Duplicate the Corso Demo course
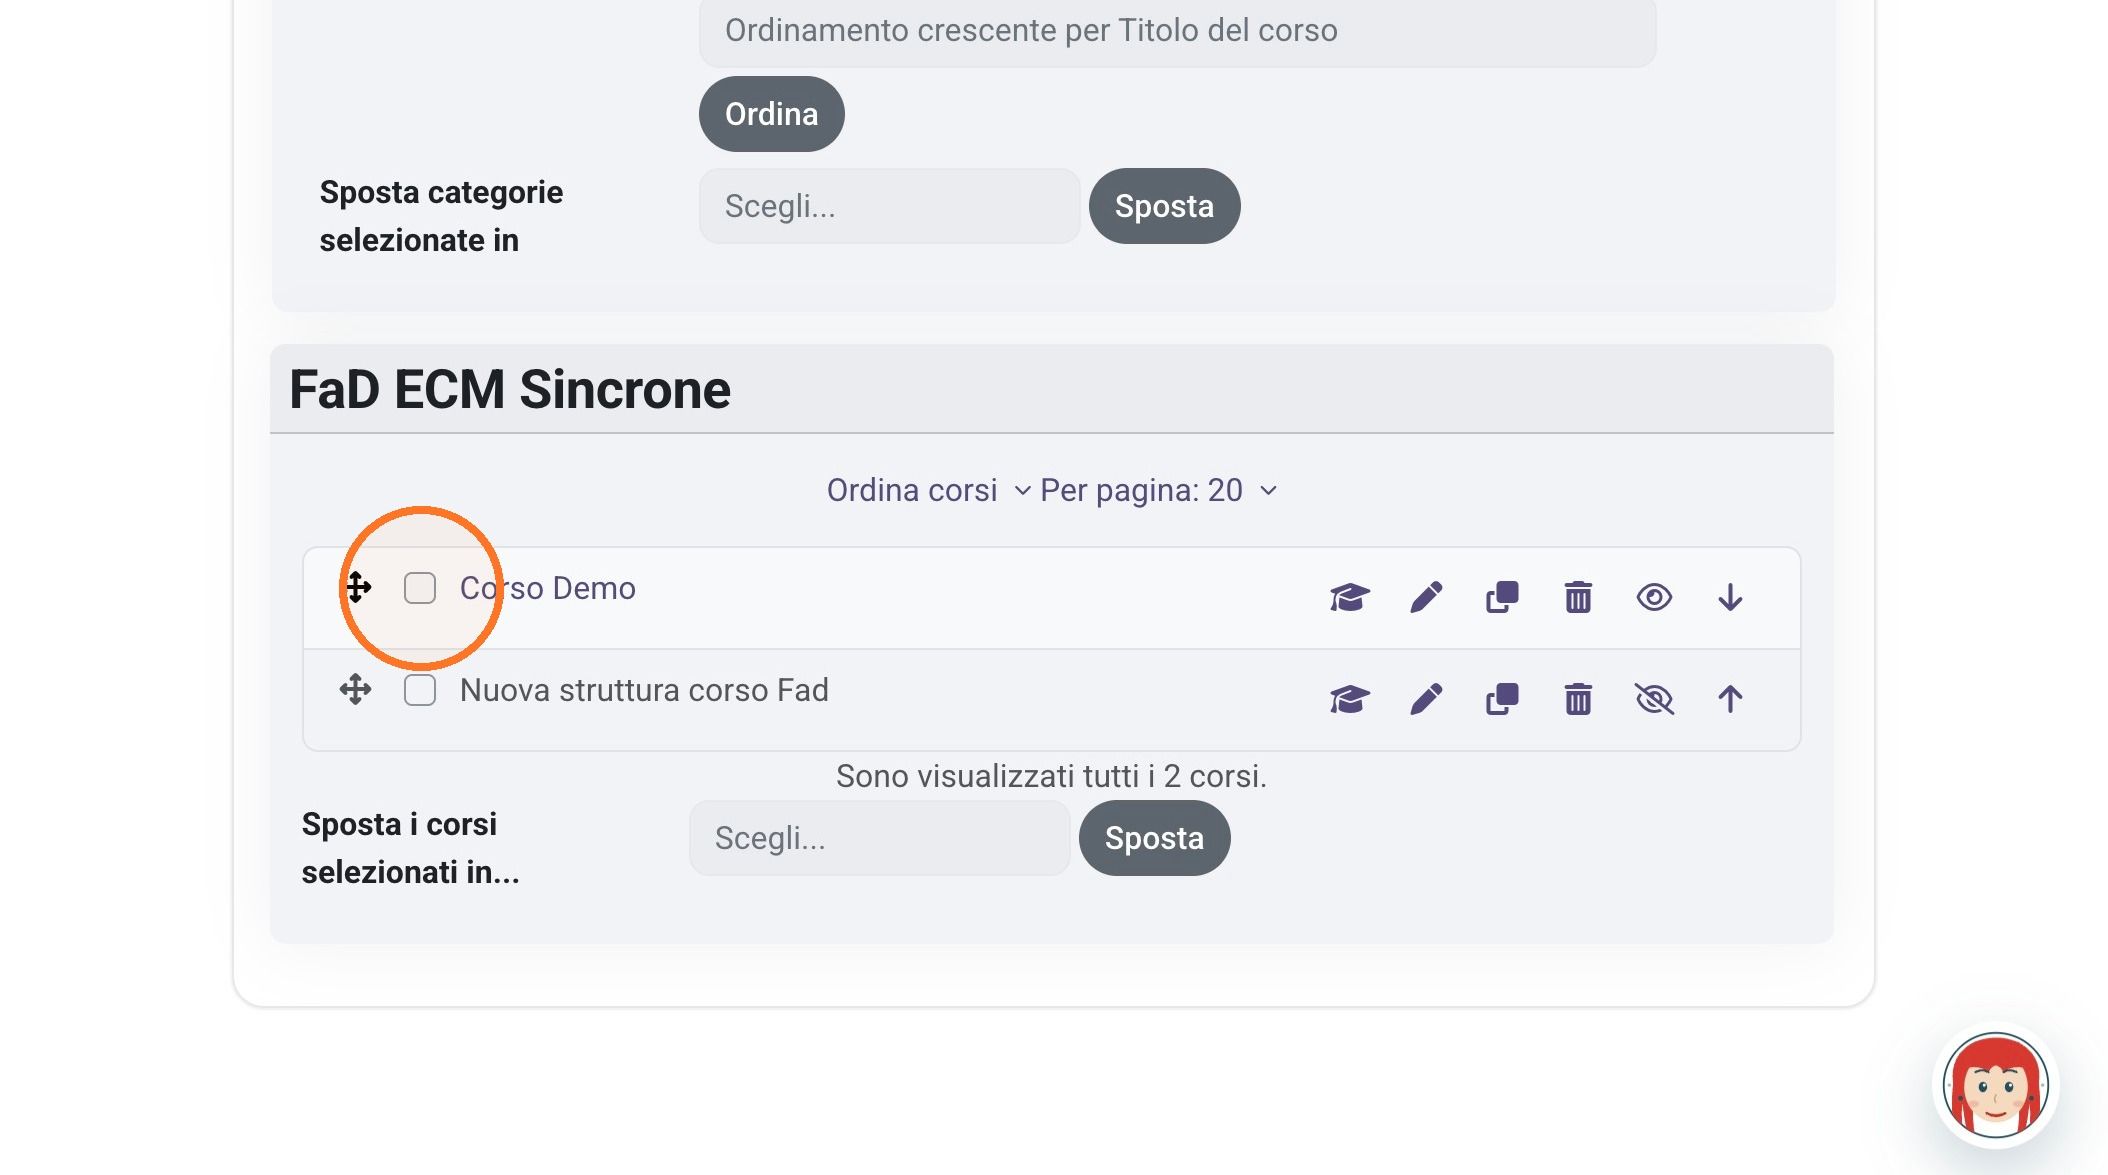The image size is (2108, 1175). [1502, 597]
